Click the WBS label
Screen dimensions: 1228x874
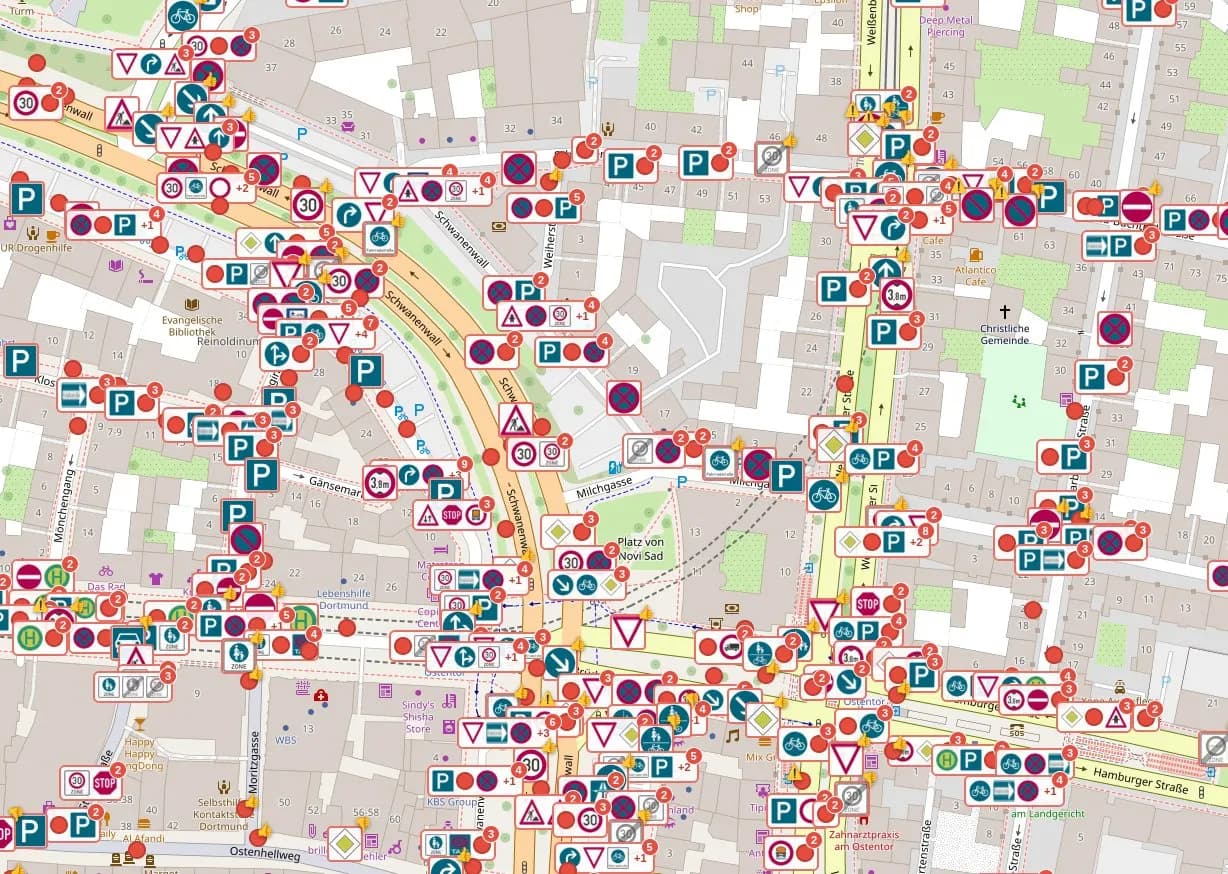(286, 741)
